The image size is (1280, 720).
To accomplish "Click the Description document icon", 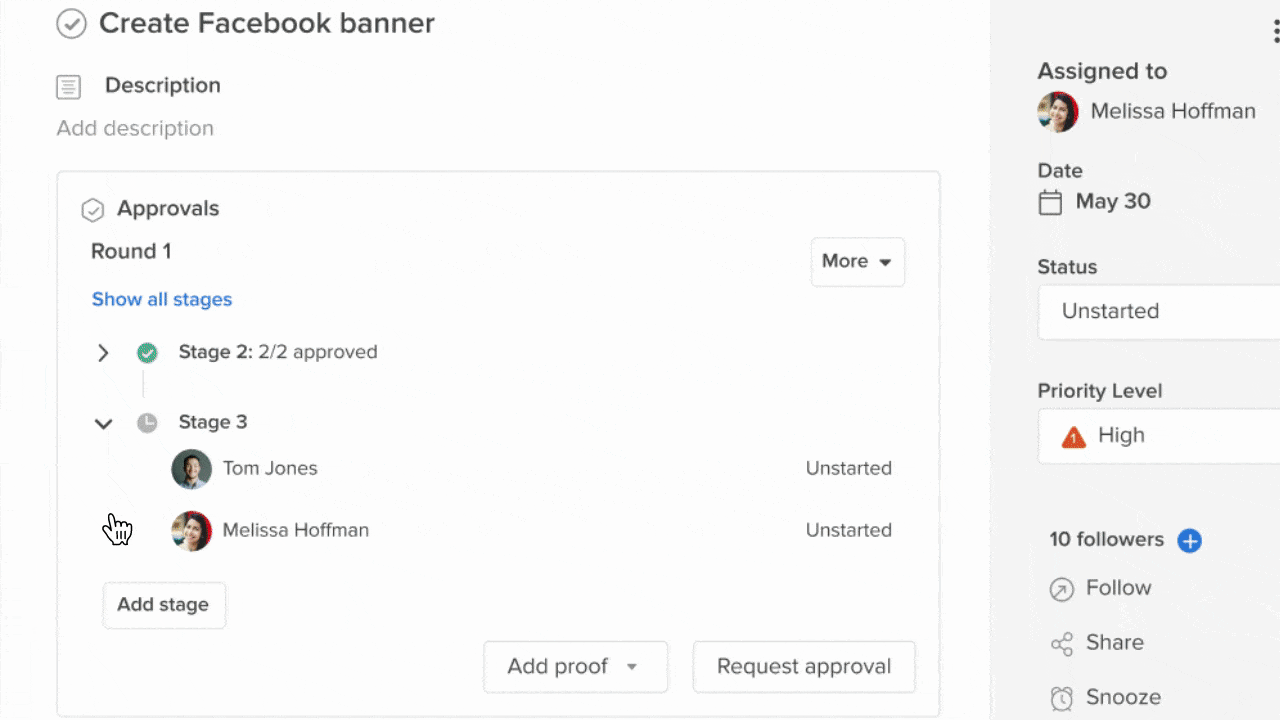I will 68,87.
